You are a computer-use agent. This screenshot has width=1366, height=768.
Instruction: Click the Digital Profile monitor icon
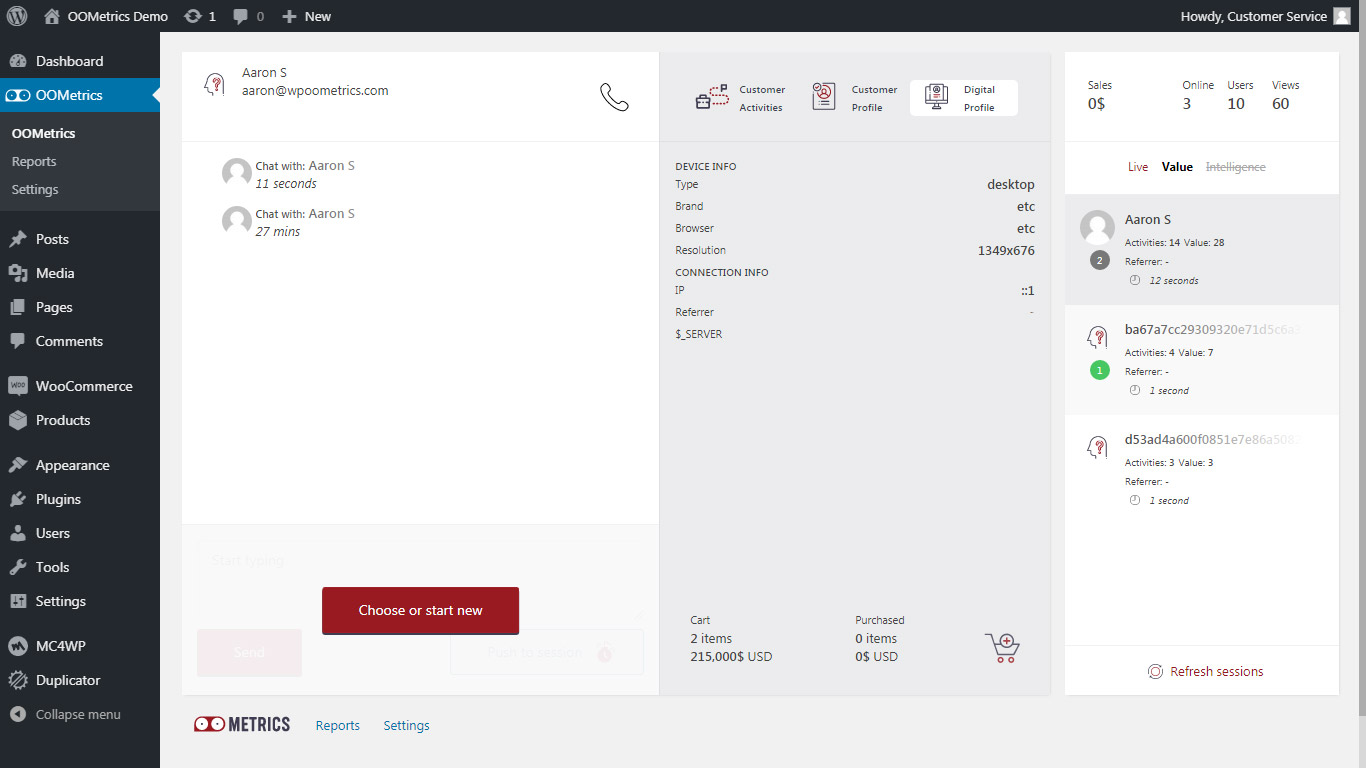[936, 97]
